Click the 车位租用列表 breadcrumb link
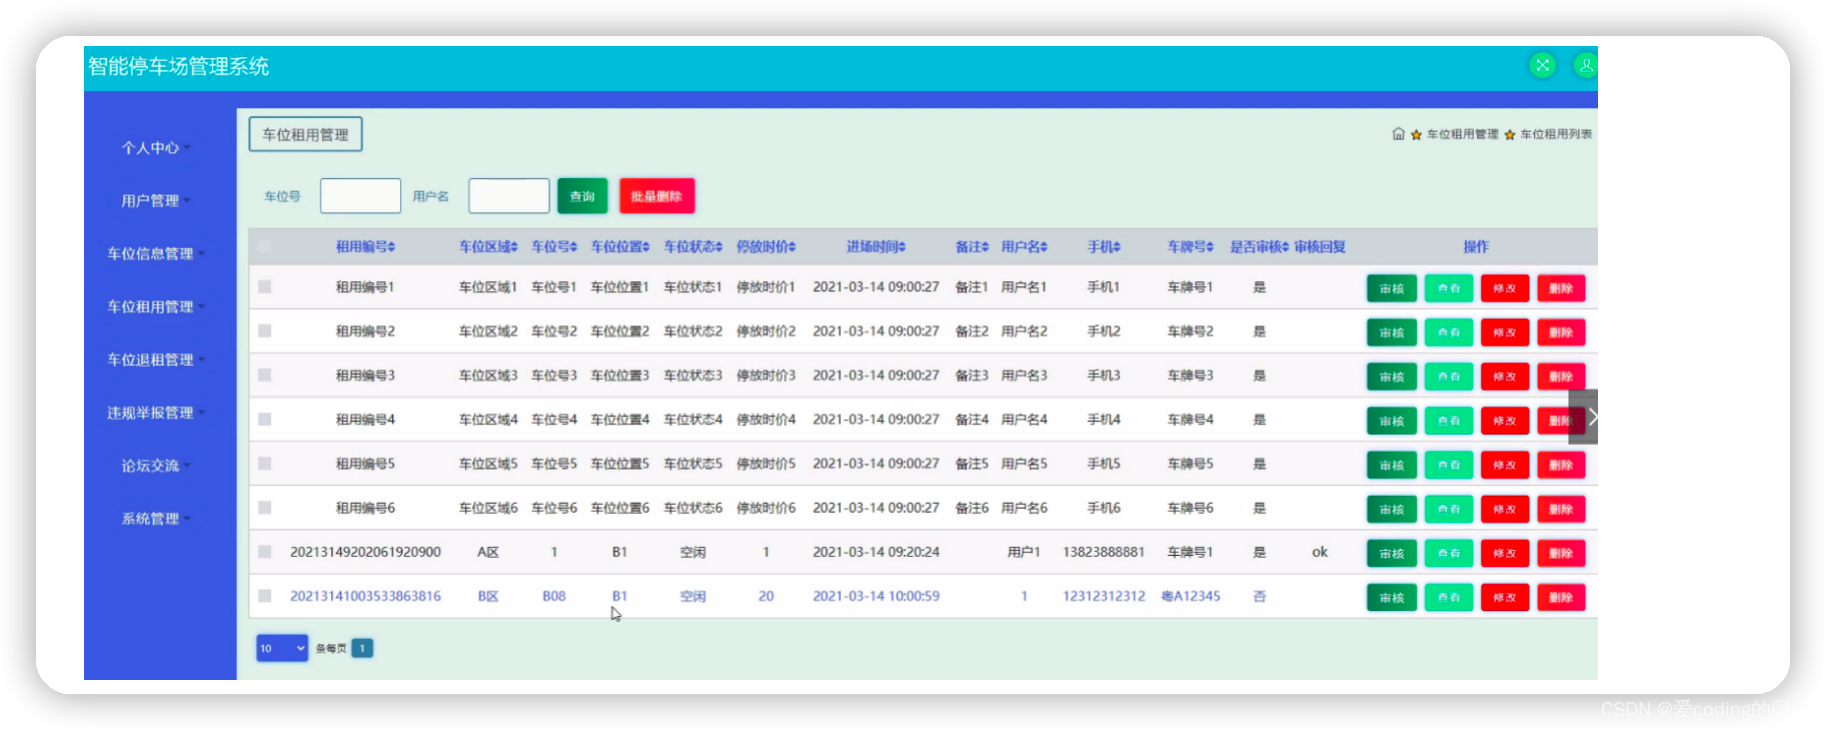The image size is (1826, 730). 1556,134
